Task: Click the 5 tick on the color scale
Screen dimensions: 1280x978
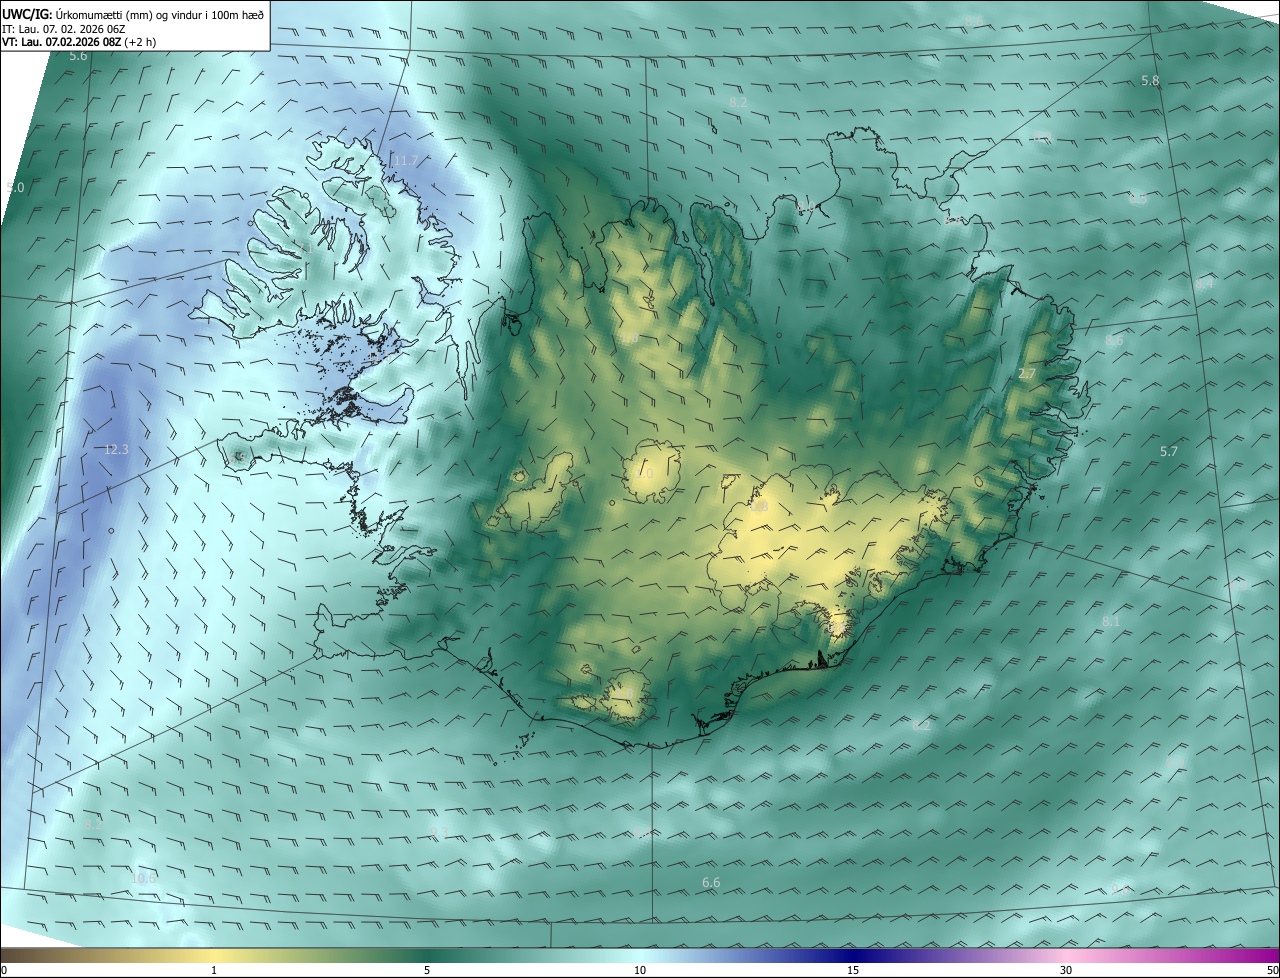Action: pos(427,971)
